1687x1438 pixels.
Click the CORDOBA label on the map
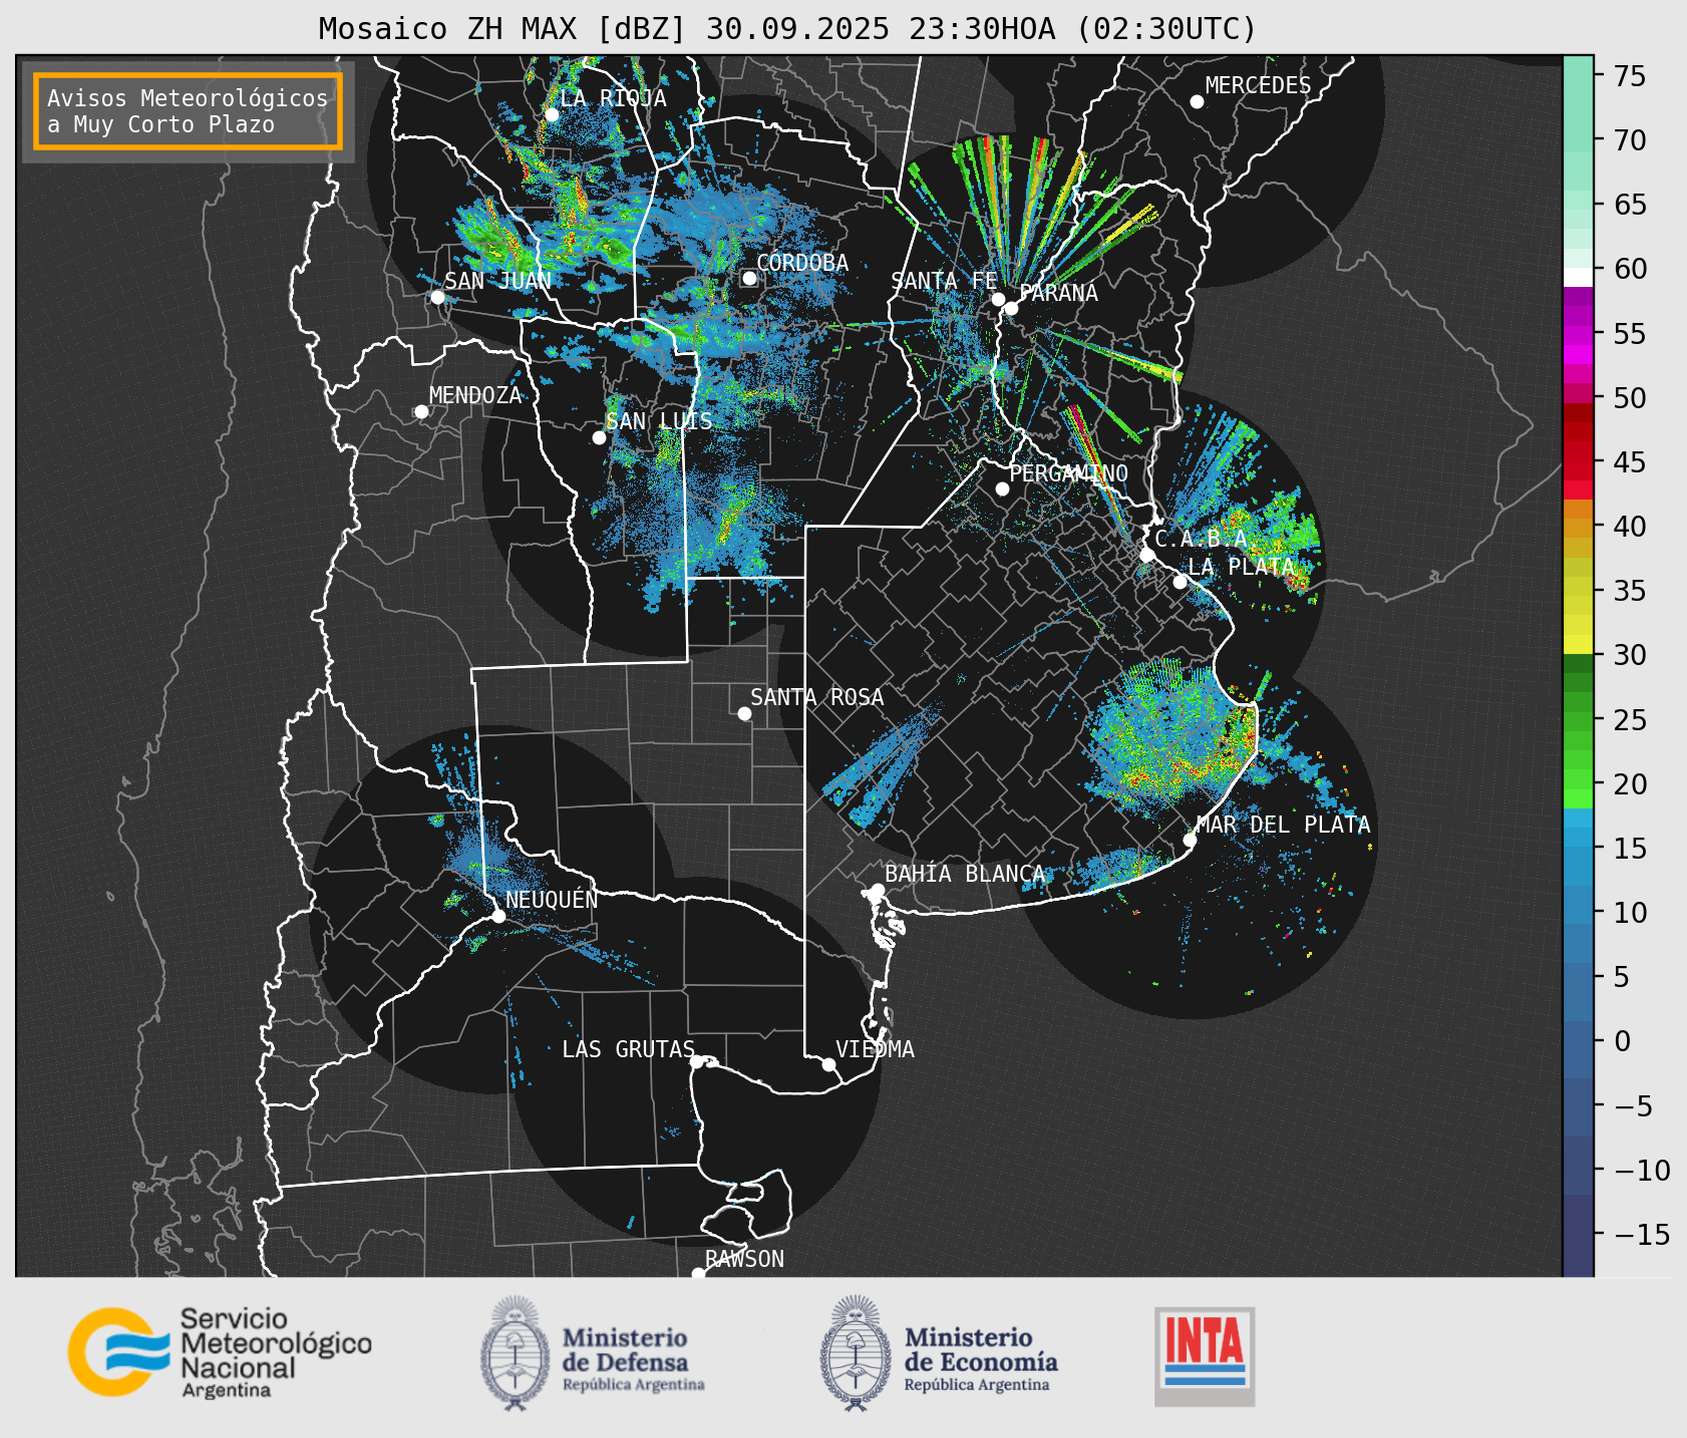[802, 263]
